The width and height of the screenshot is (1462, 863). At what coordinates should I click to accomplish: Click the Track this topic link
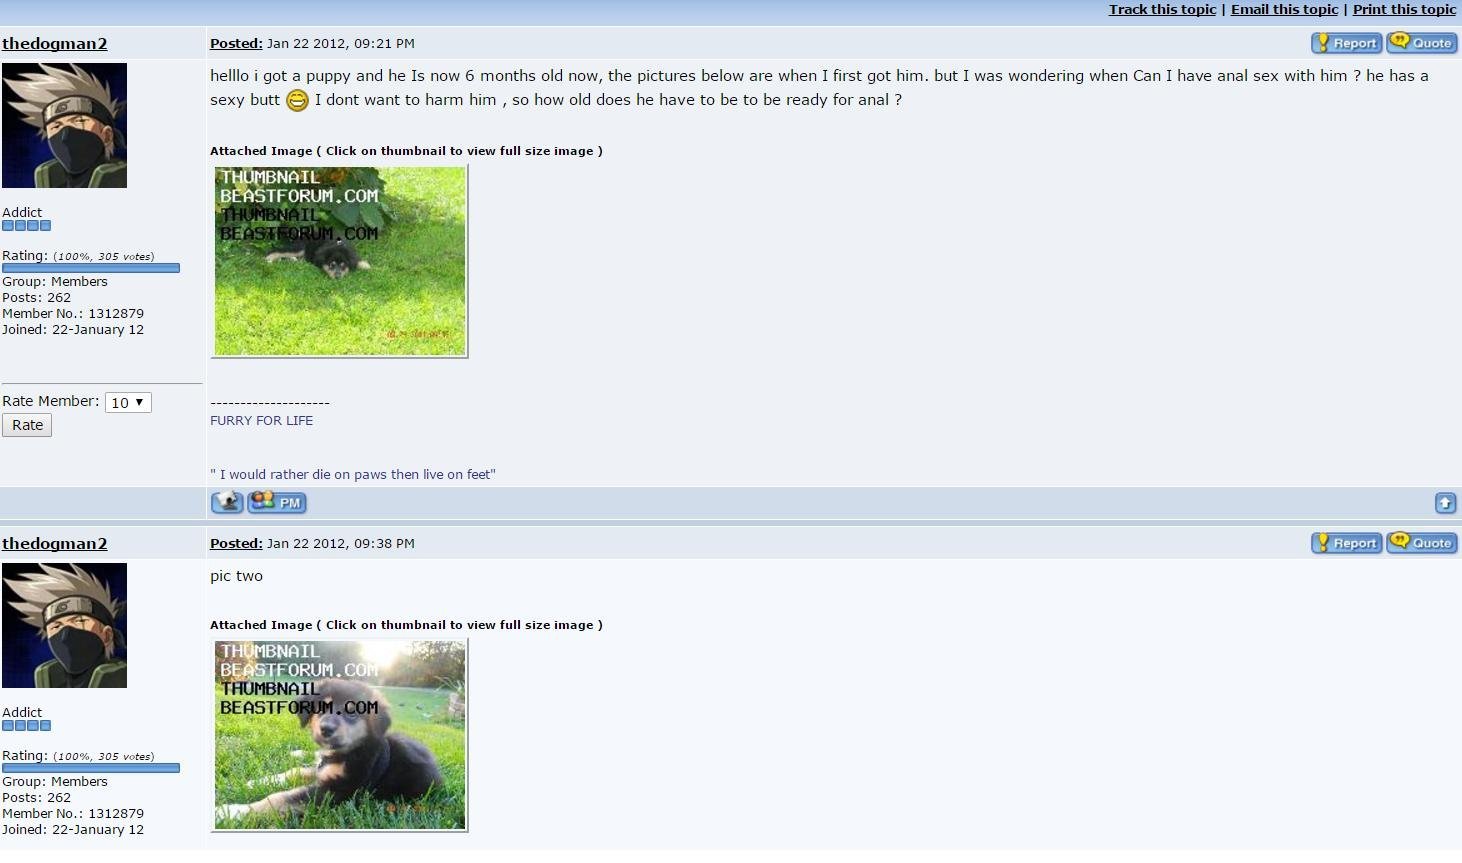1162,9
